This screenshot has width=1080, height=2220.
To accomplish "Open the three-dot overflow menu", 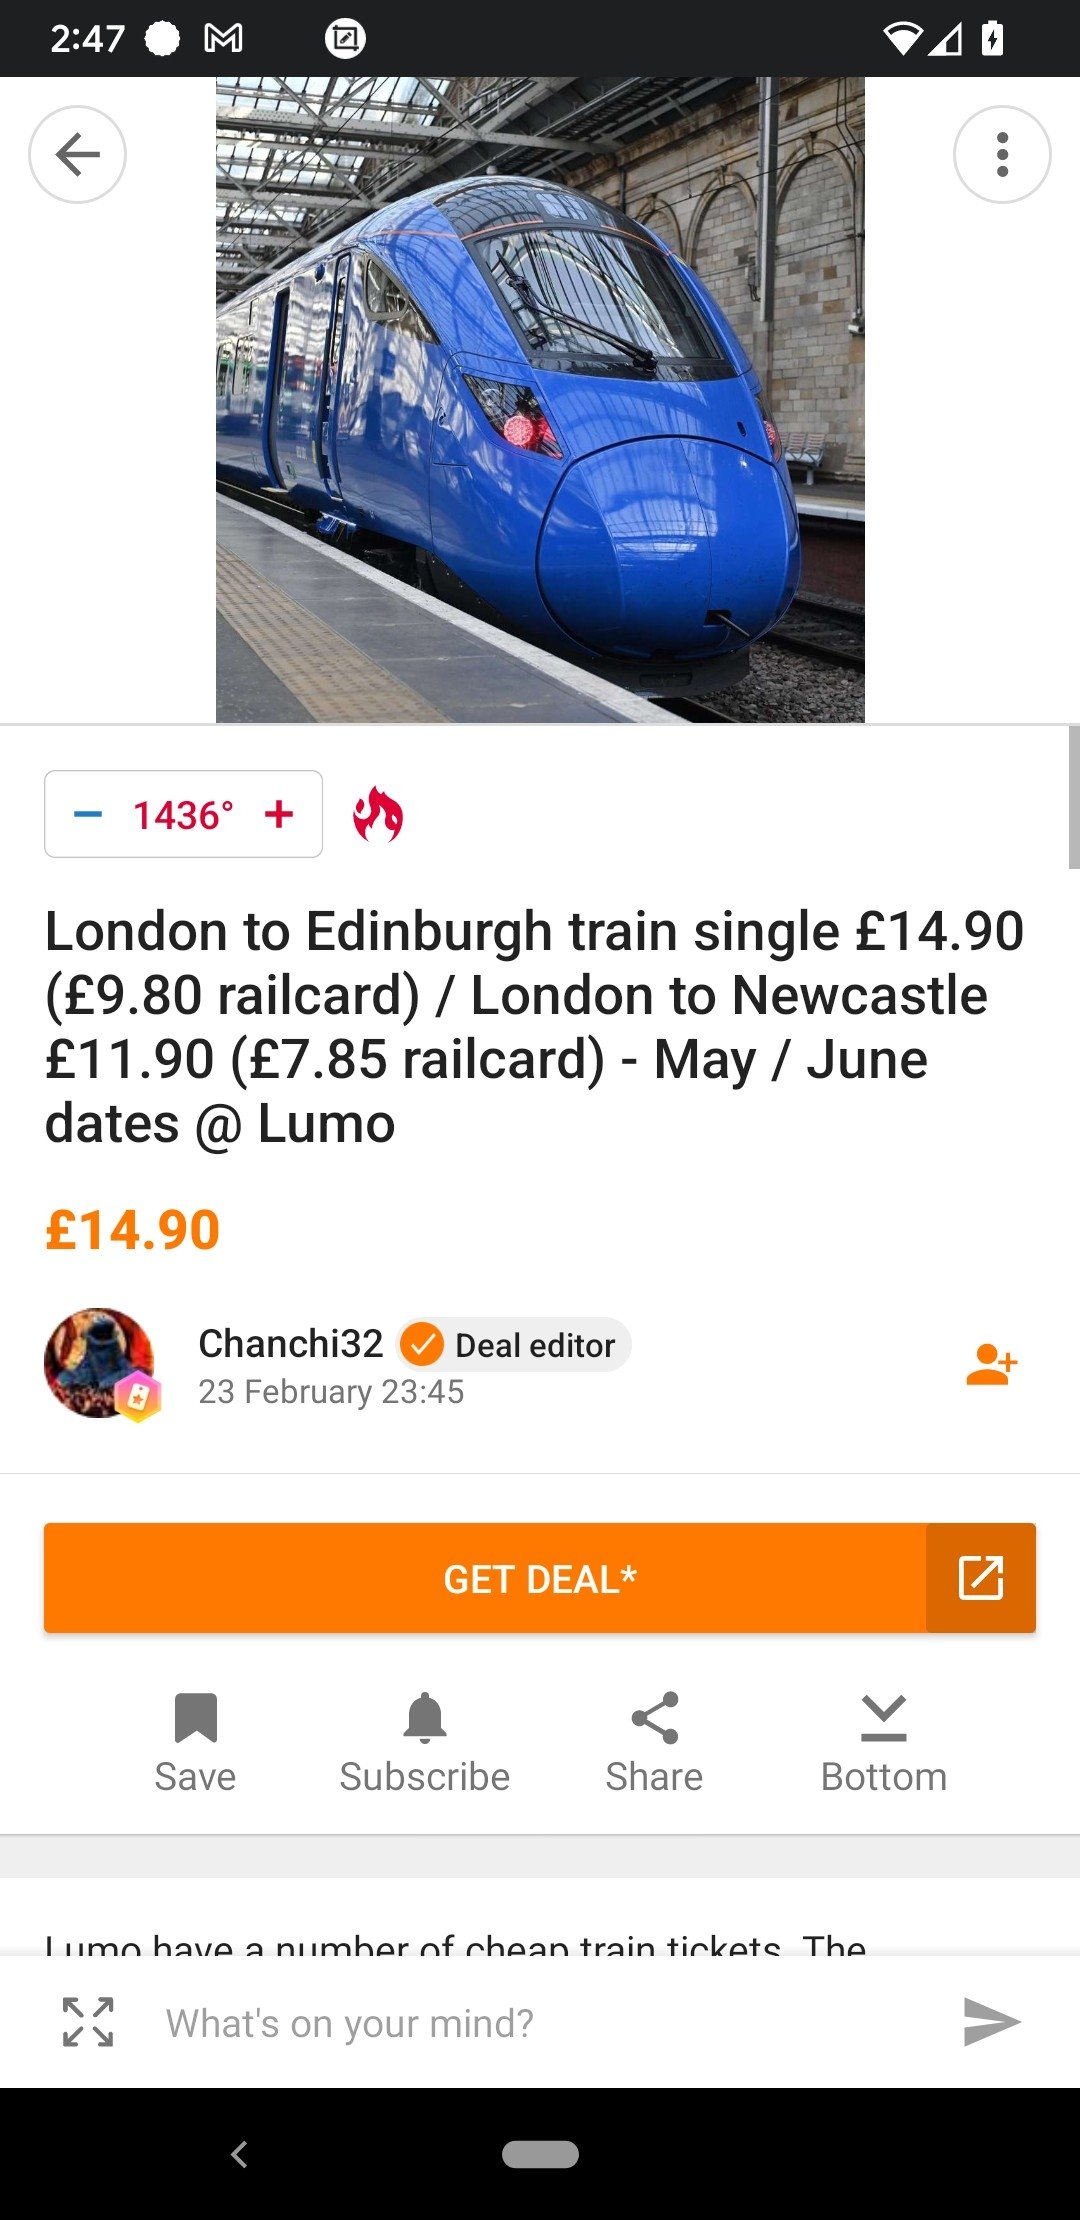I will 1002,155.
